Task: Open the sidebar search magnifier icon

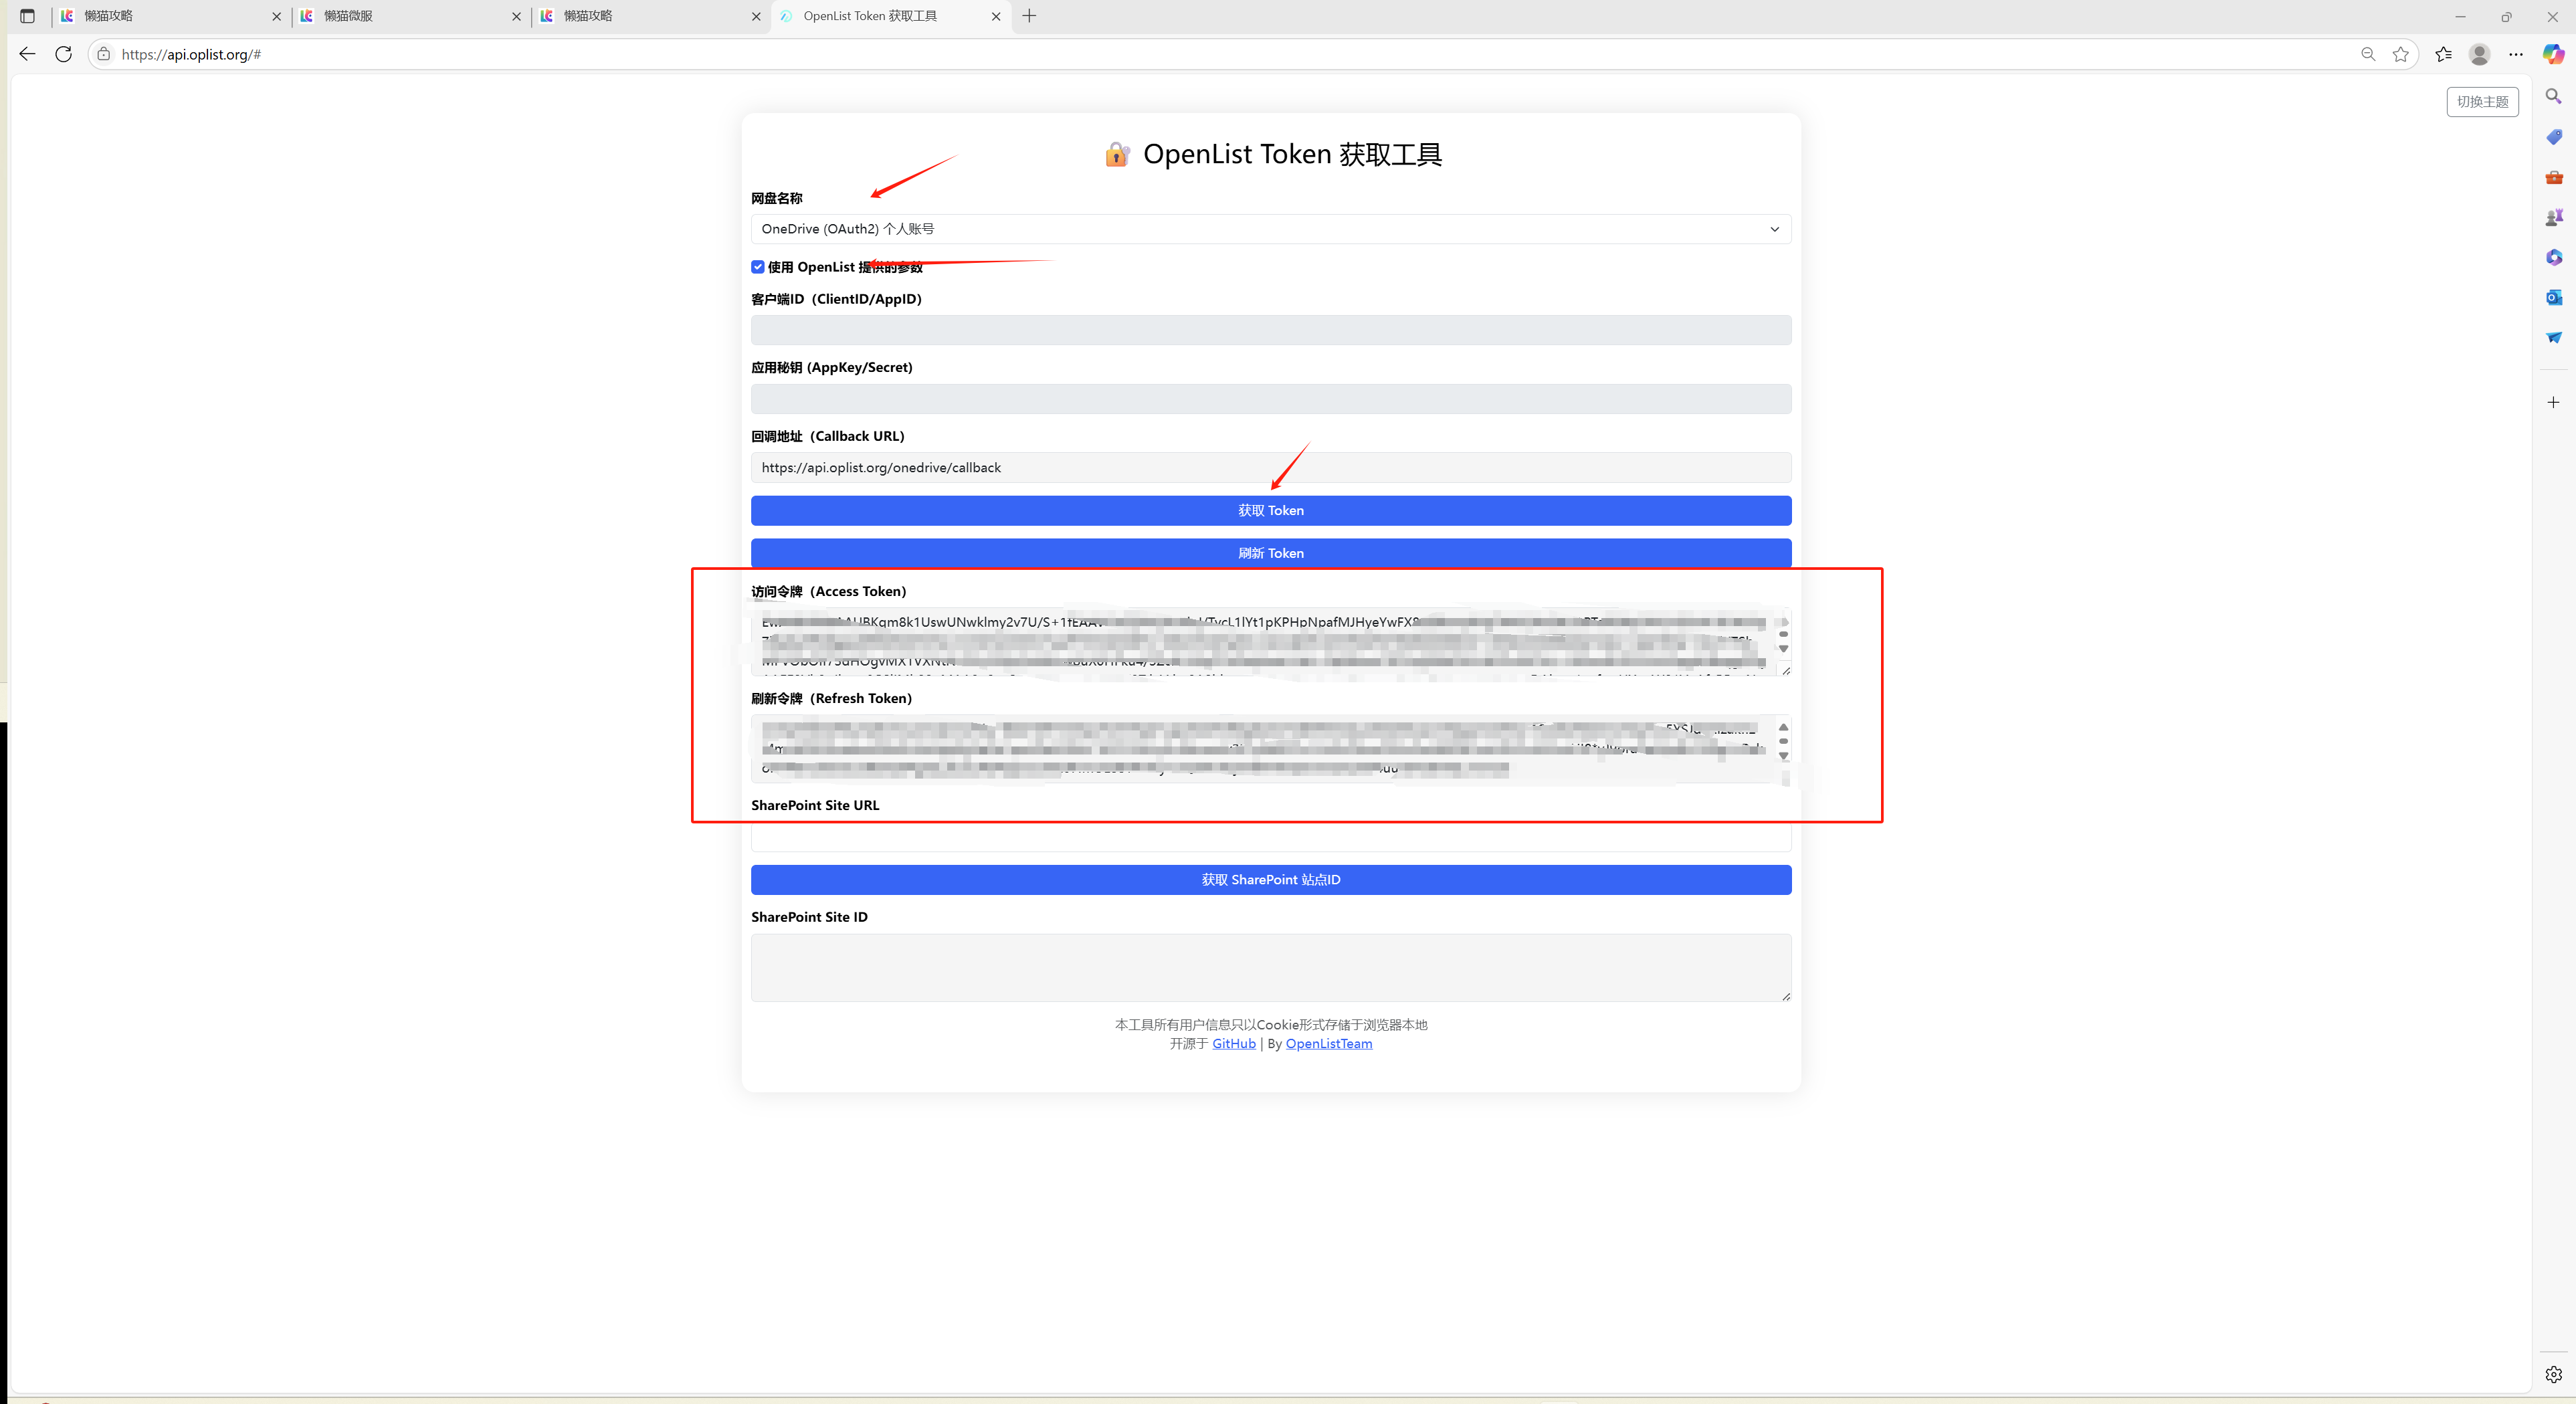Action: (x=2554, y=96)
